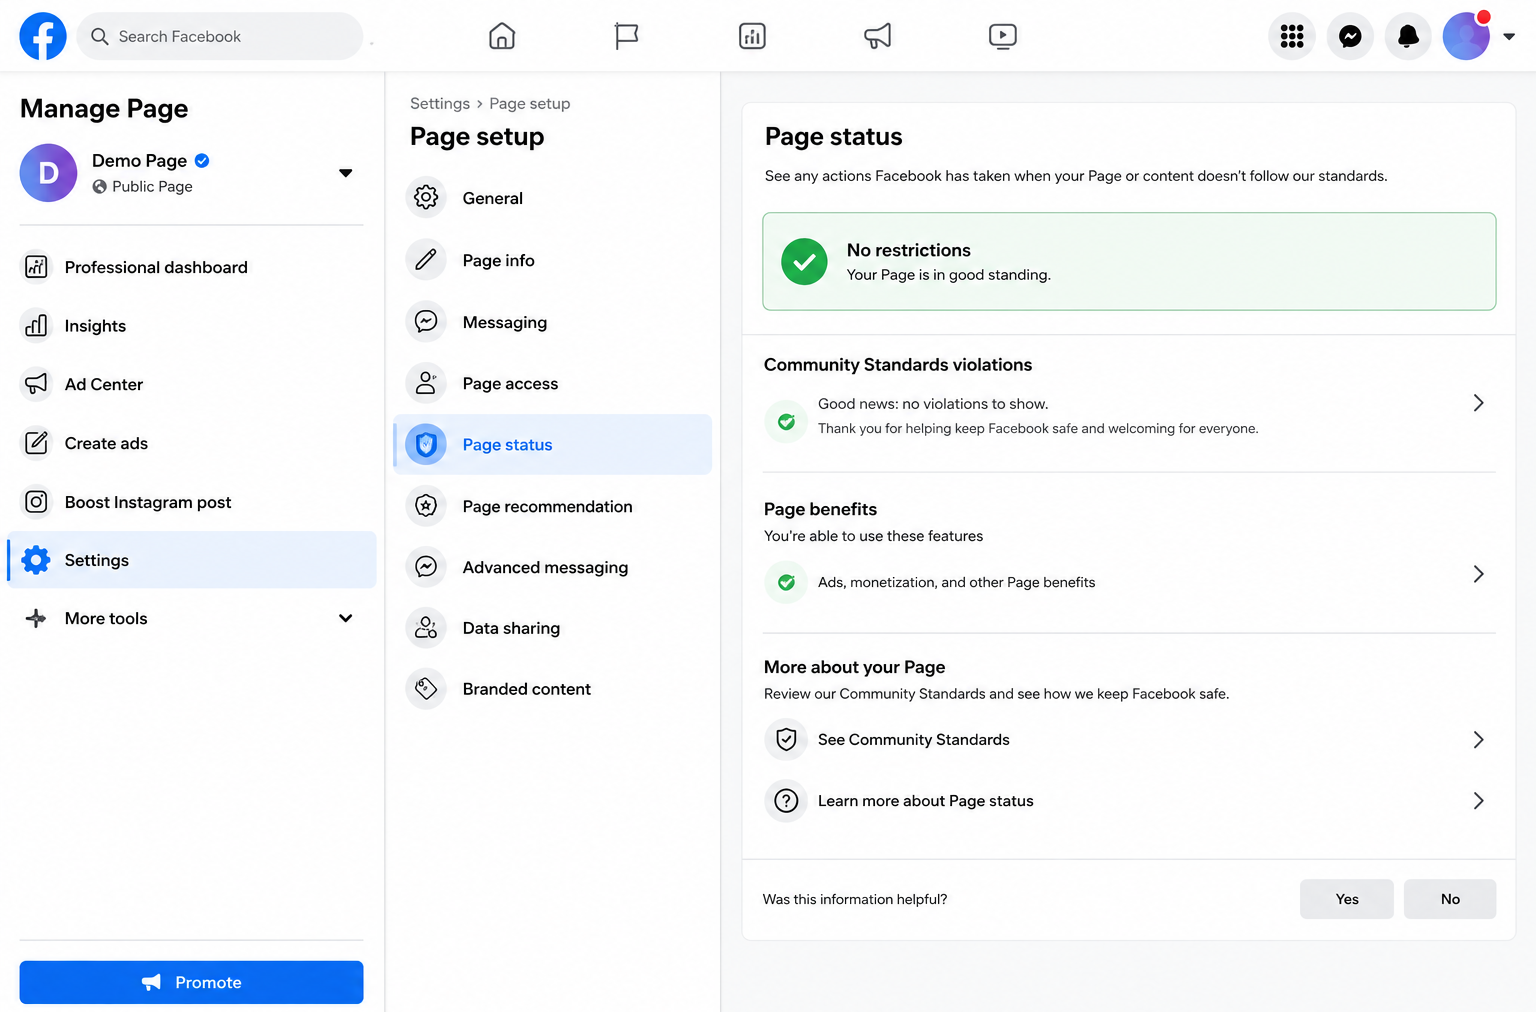Open the notifications bell
Image resolution: width=1536 pixels, height=1012 pixels.
[1408, 36]
